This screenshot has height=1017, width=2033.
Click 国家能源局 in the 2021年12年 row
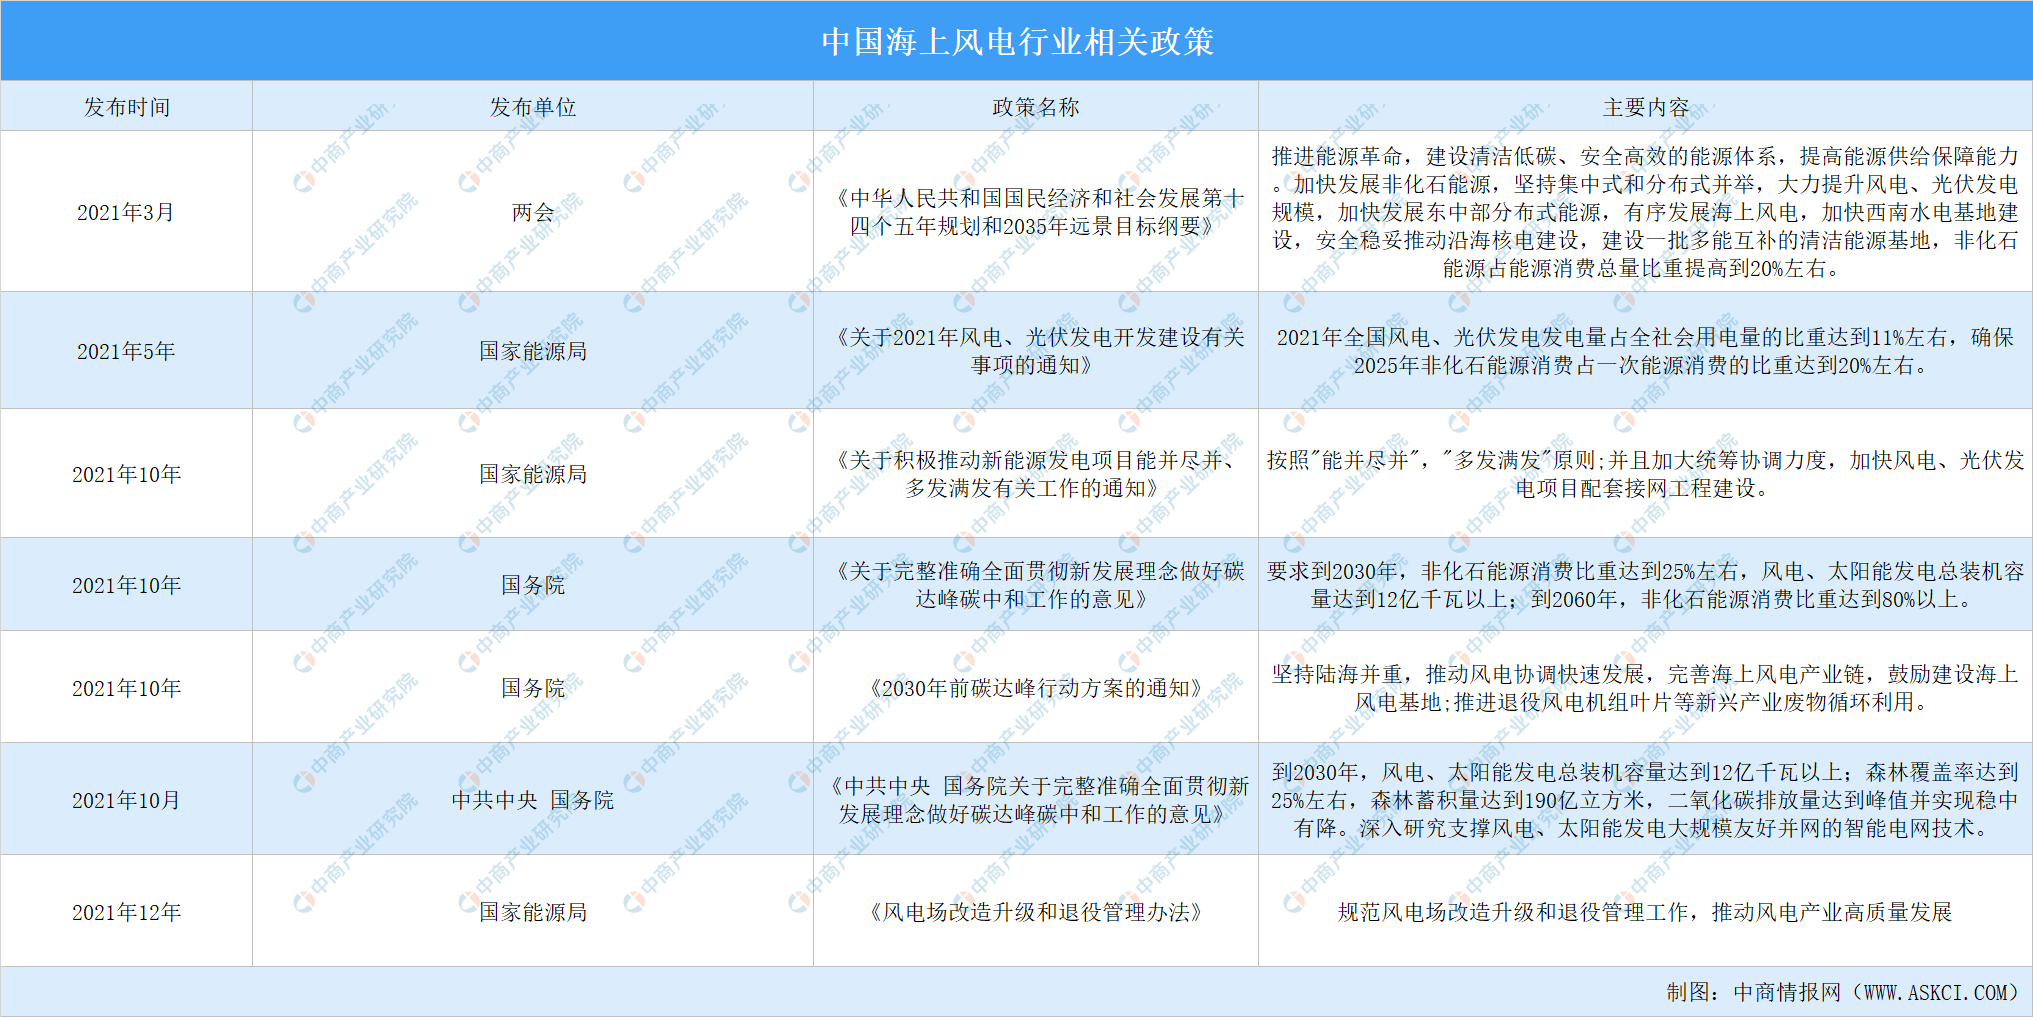[533, 912]
